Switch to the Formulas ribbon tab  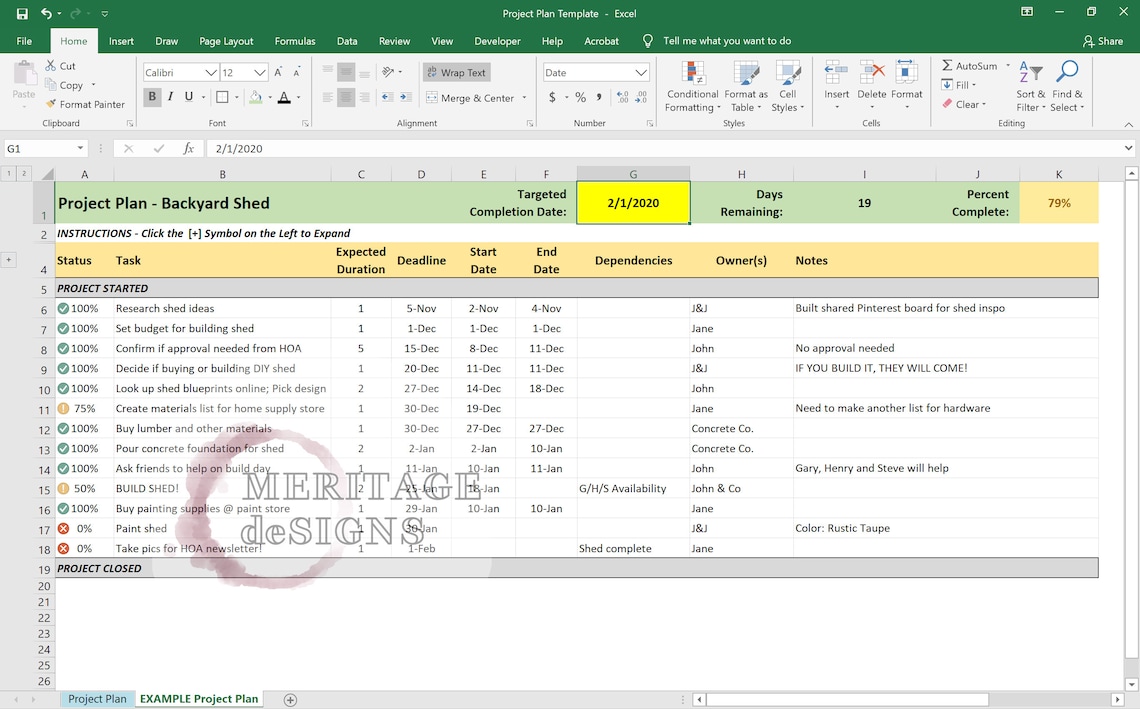(x=294, y=41)
